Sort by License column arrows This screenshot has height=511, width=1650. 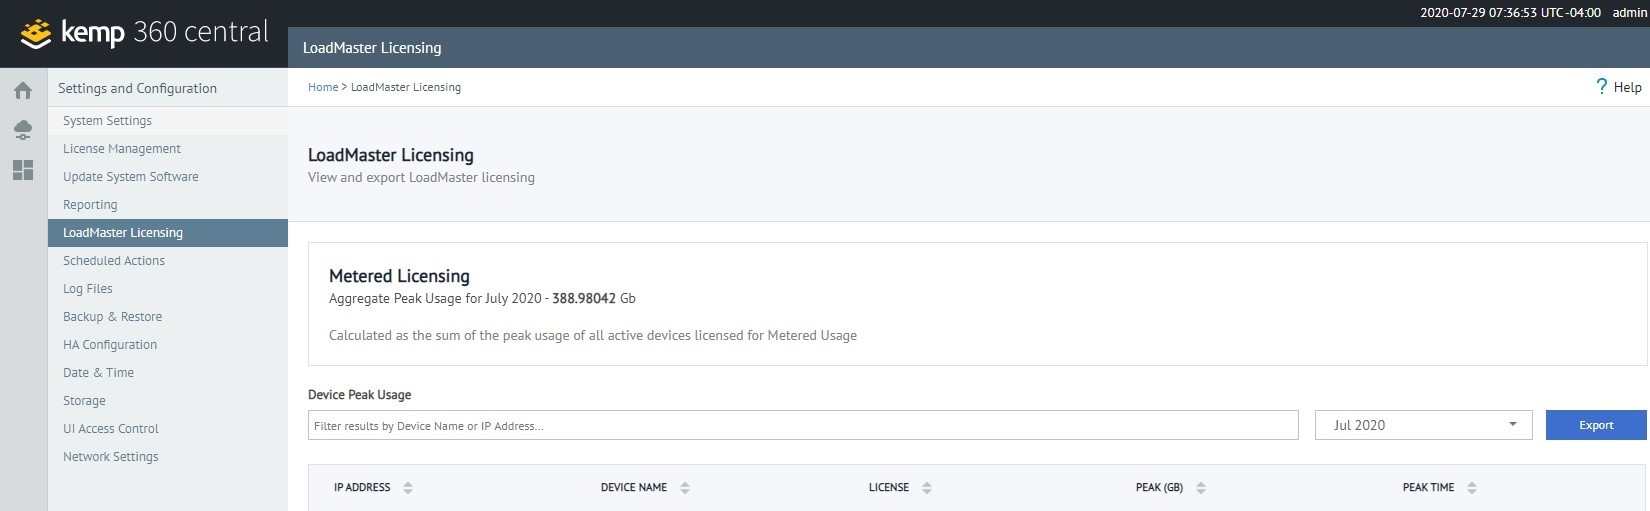click(927, 488)
